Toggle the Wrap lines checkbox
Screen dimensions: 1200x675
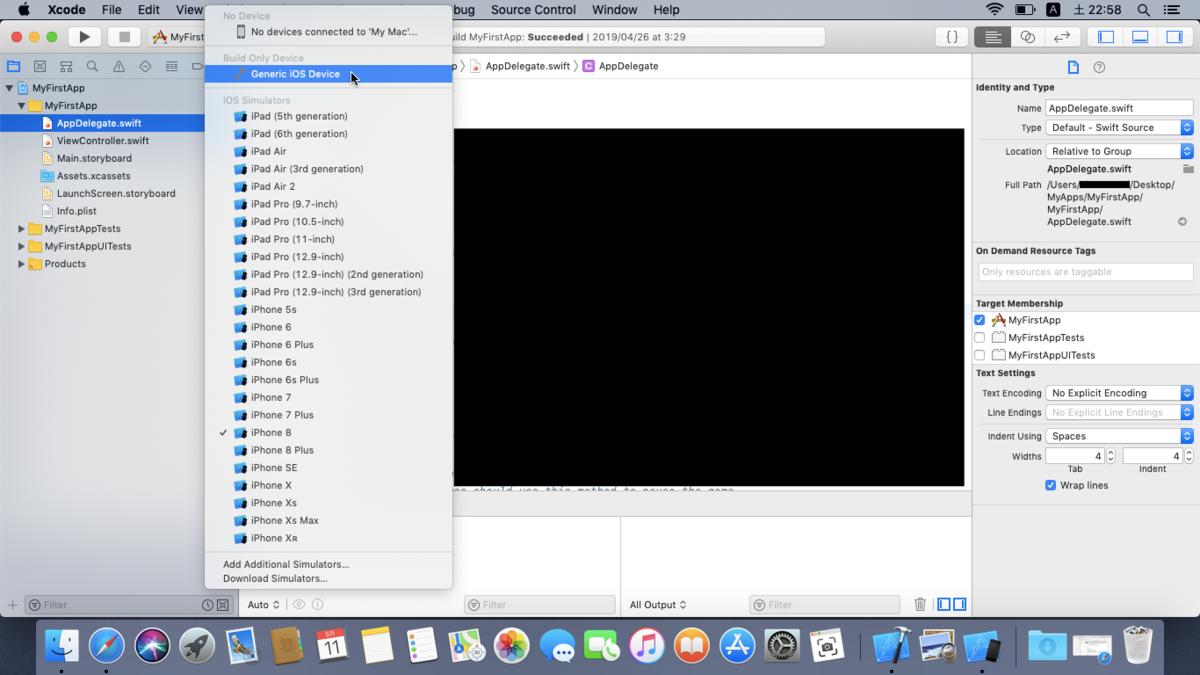click(x=1050, y=485)
